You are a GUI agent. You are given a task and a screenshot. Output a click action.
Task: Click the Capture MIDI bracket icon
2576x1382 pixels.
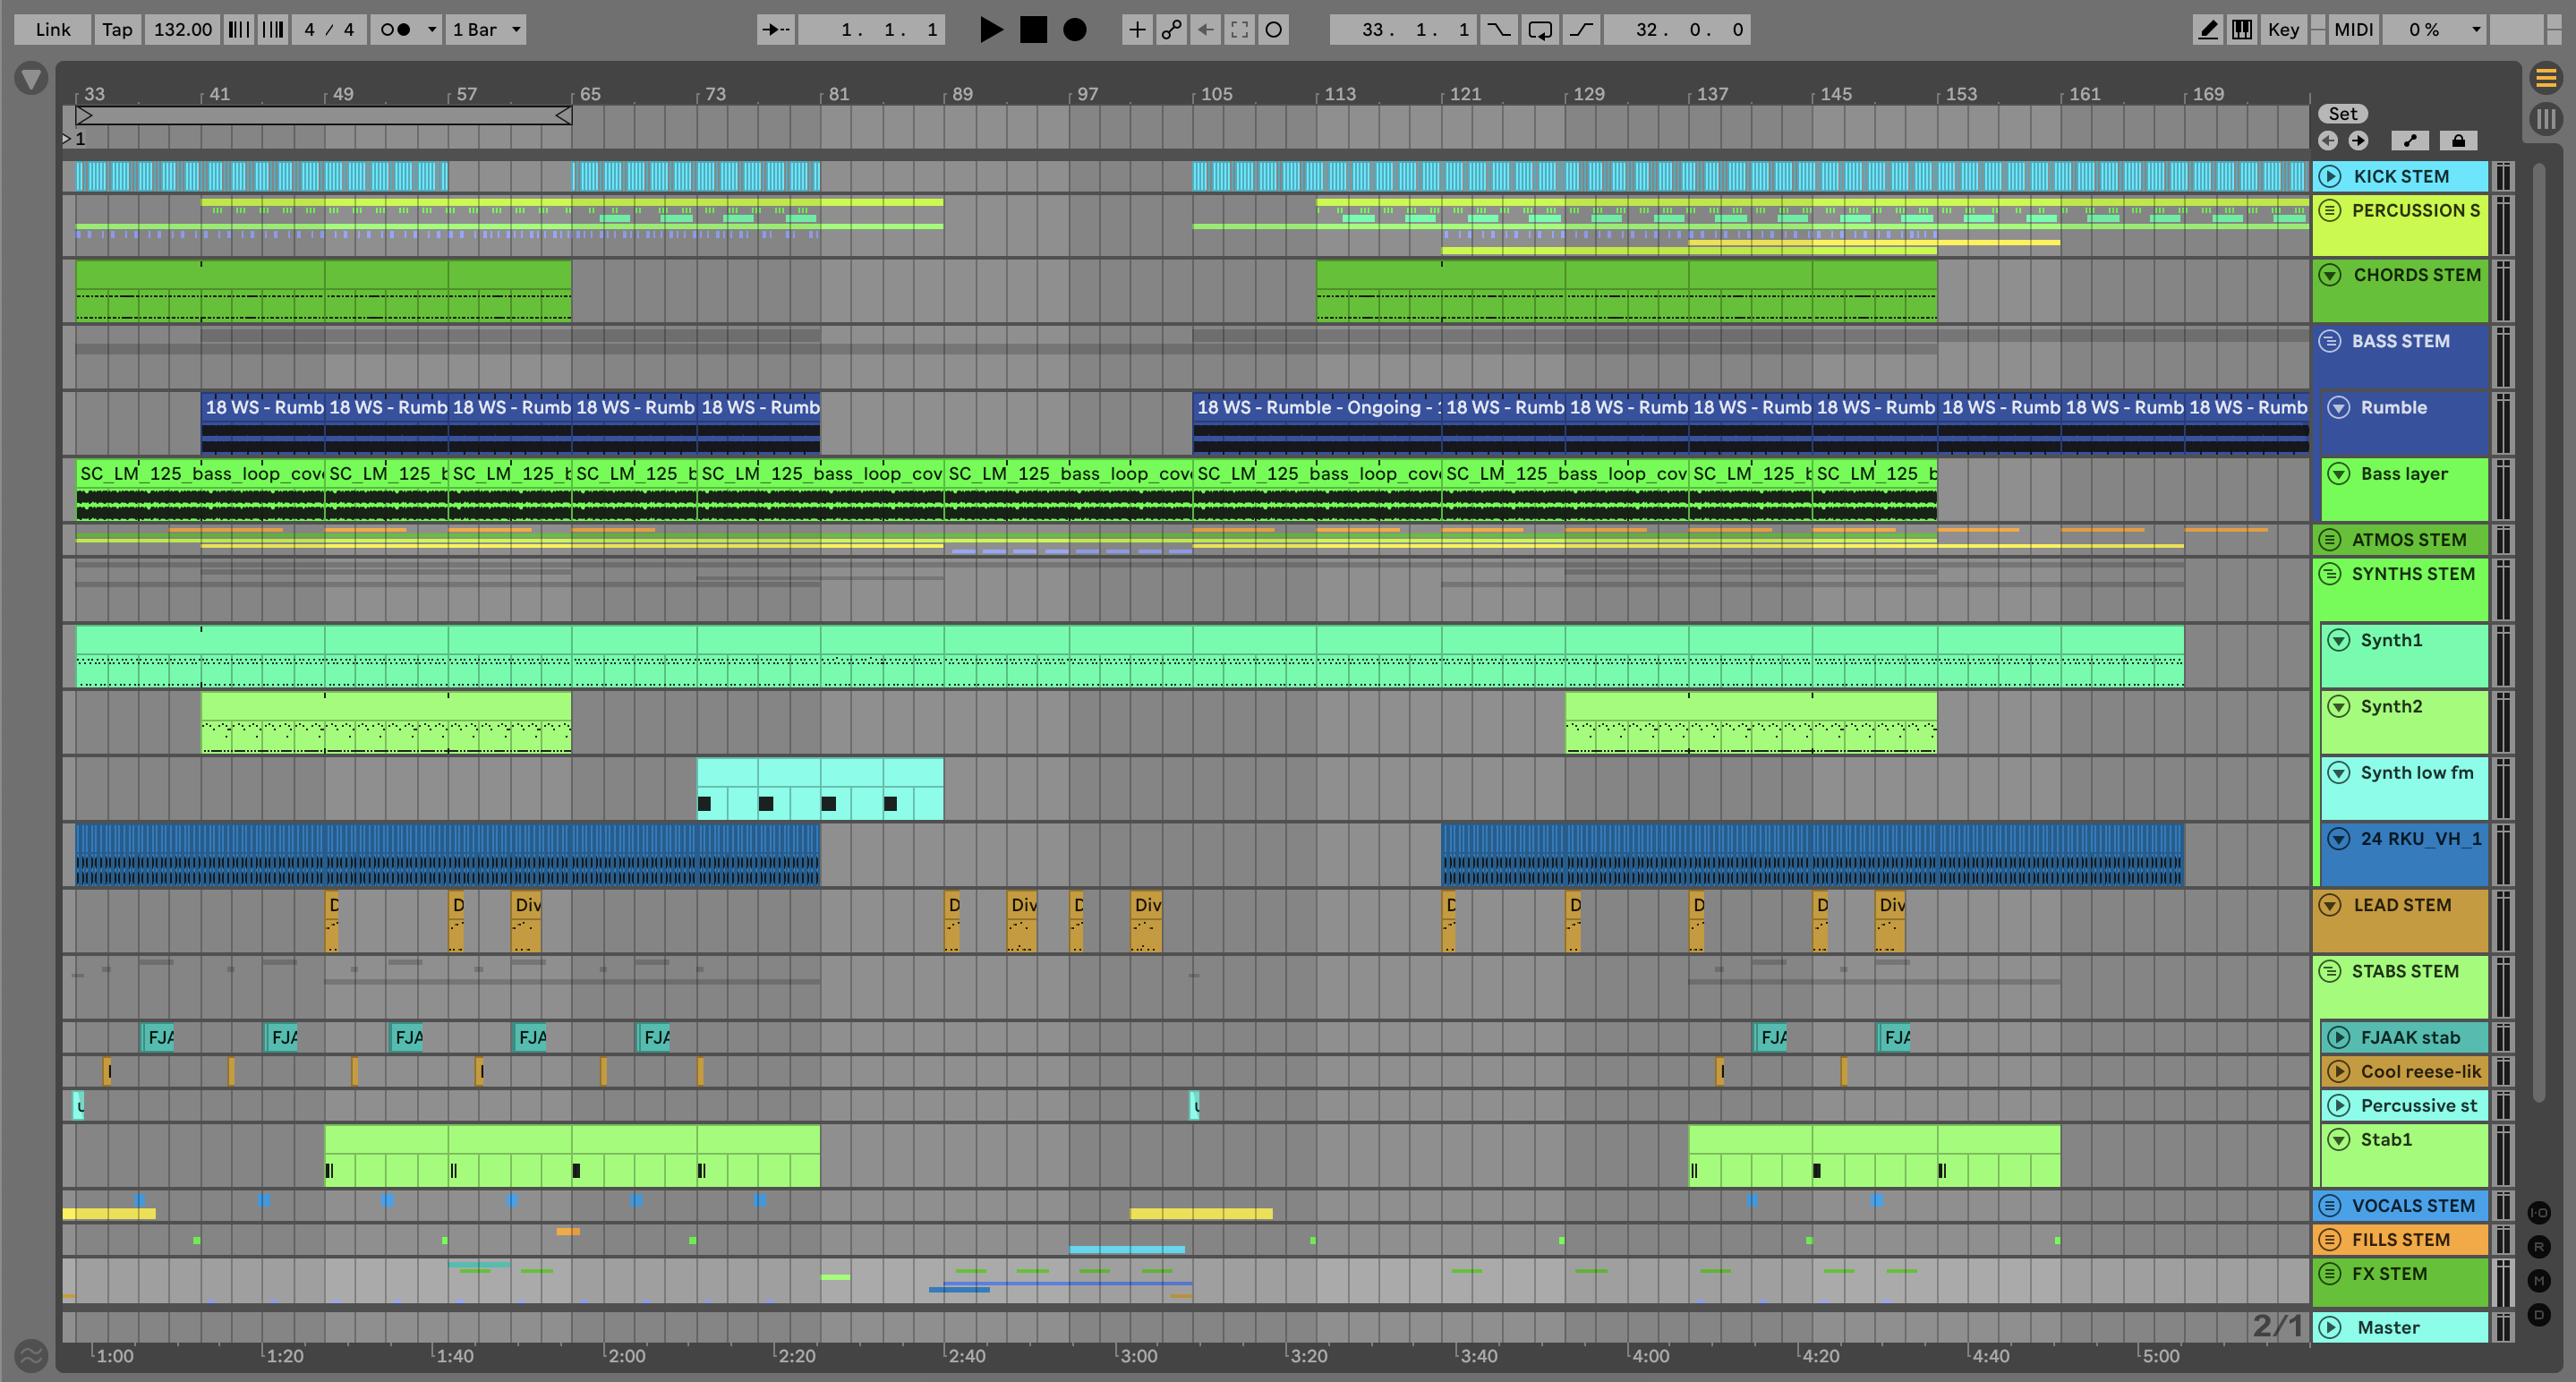pyautogui.click(x=1239, y=29)
